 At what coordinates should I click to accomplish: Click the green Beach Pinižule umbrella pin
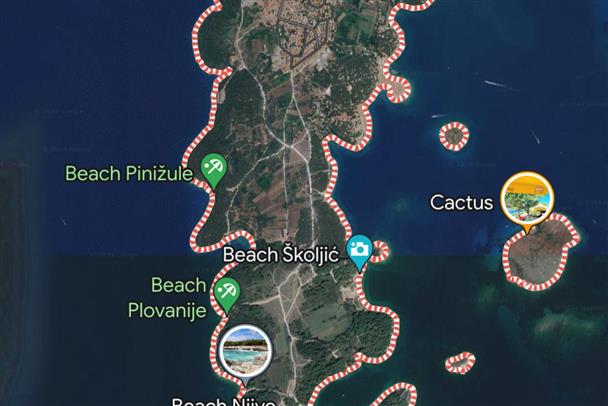(x=214, y=171)
